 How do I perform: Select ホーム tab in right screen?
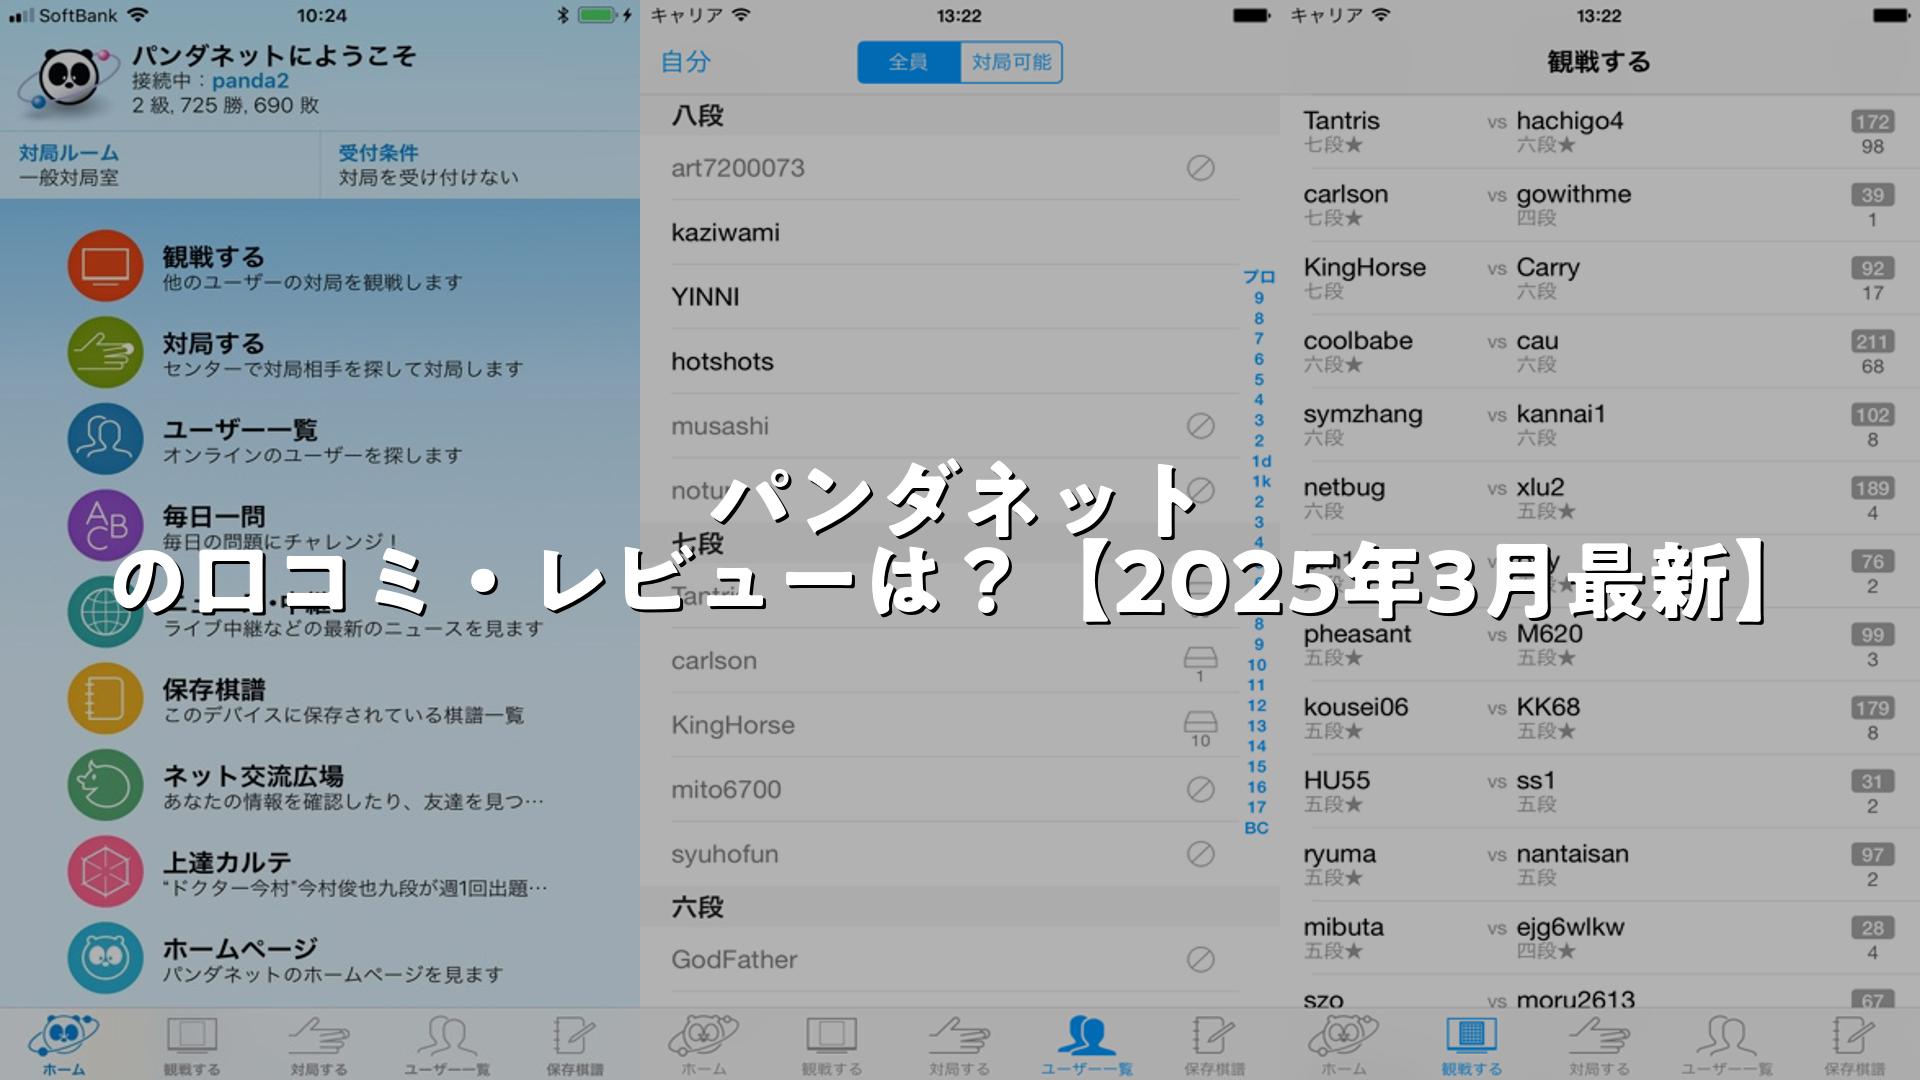[1344, 1045]
